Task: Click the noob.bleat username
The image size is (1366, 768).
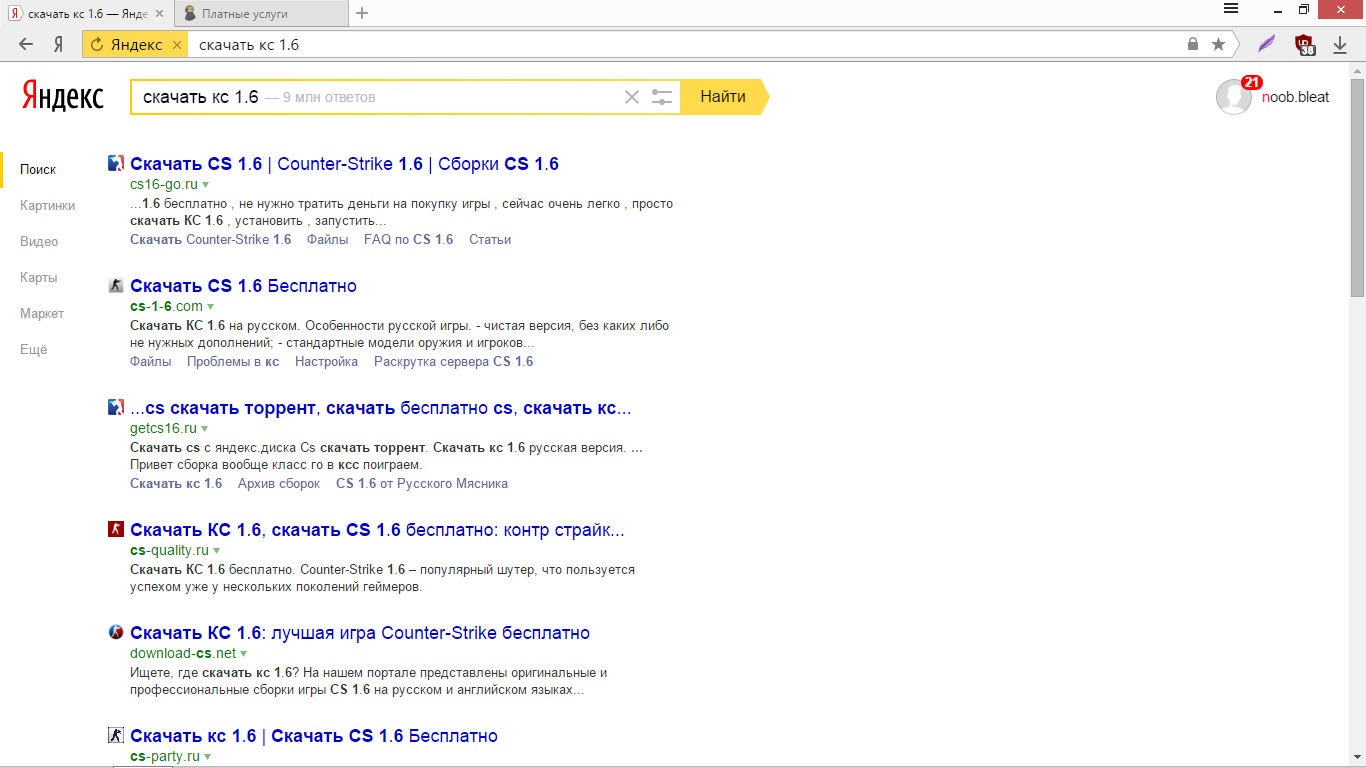Action: (x=1296, y=97)
